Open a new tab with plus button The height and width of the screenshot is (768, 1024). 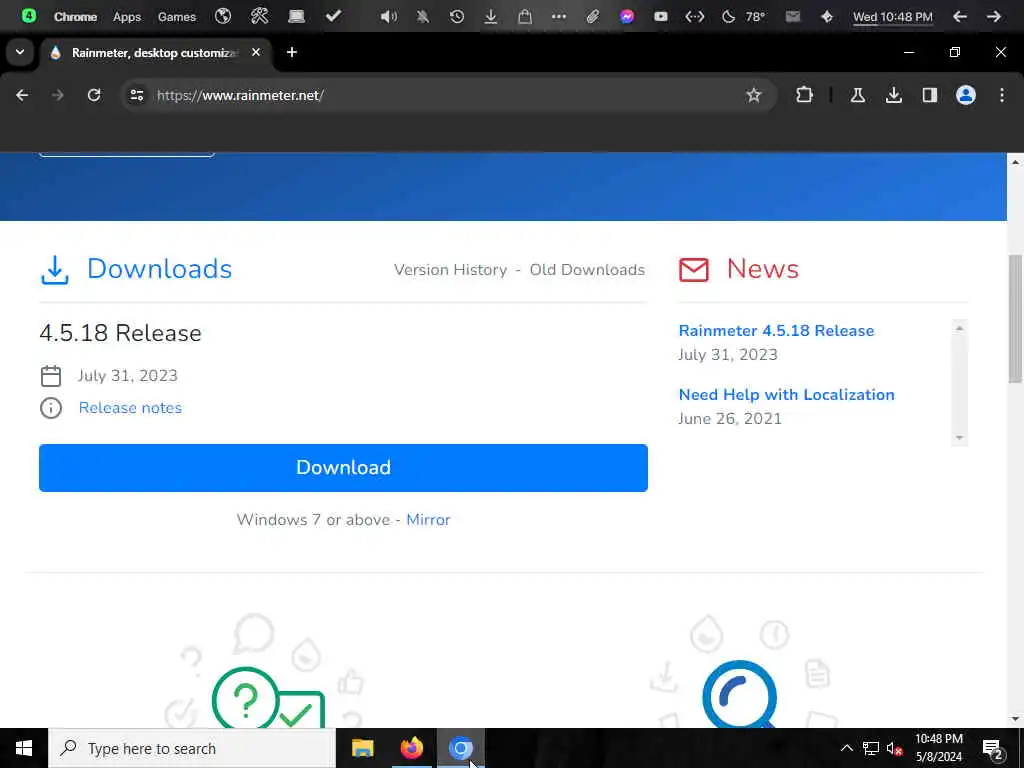click(292, 52)
